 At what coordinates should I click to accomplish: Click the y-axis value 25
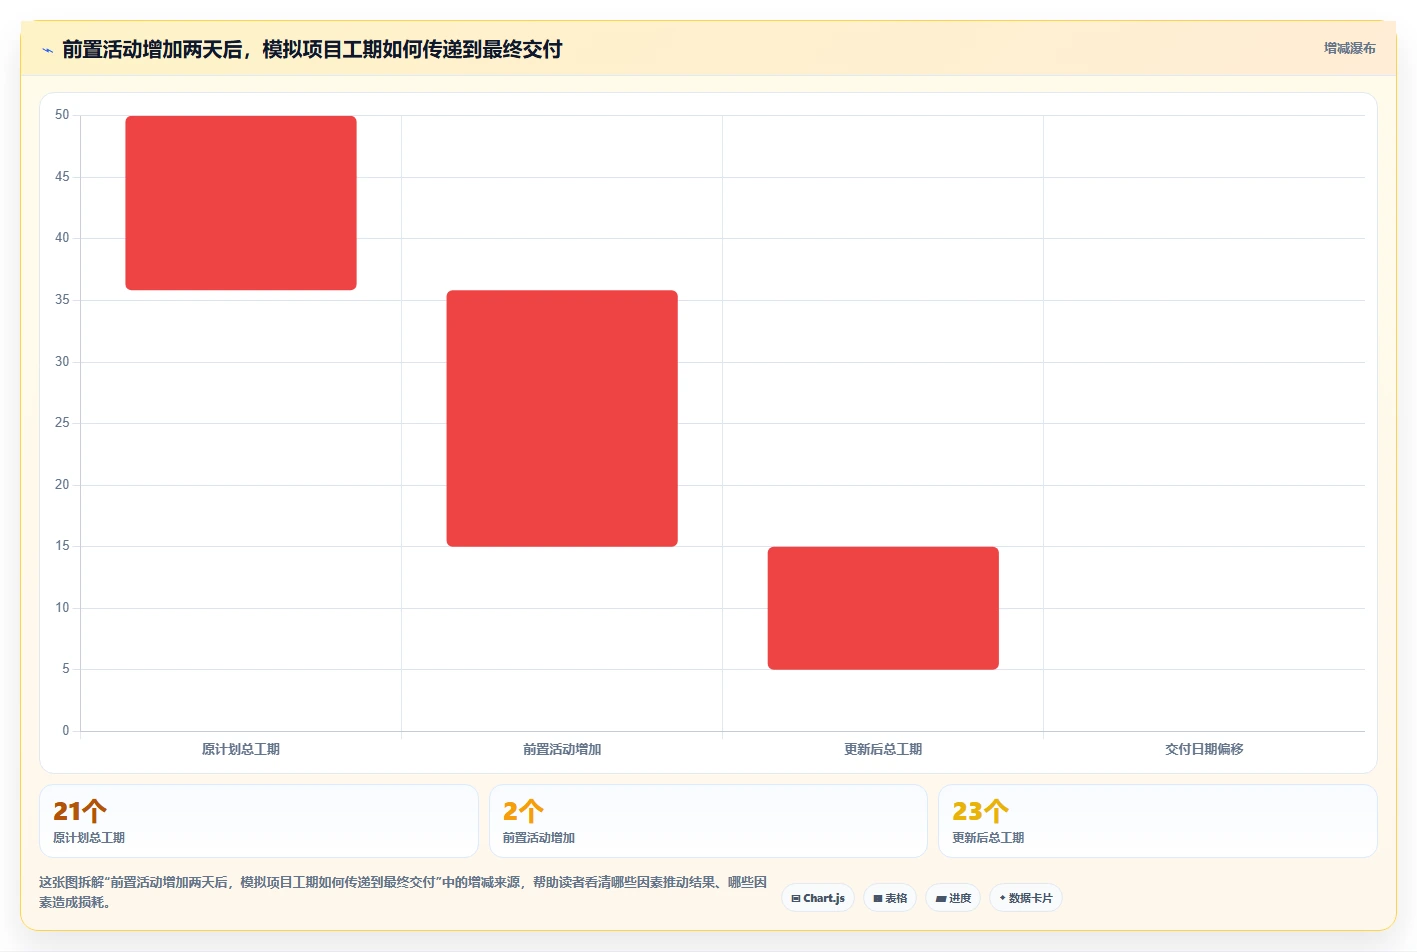[x=62, y=423]
